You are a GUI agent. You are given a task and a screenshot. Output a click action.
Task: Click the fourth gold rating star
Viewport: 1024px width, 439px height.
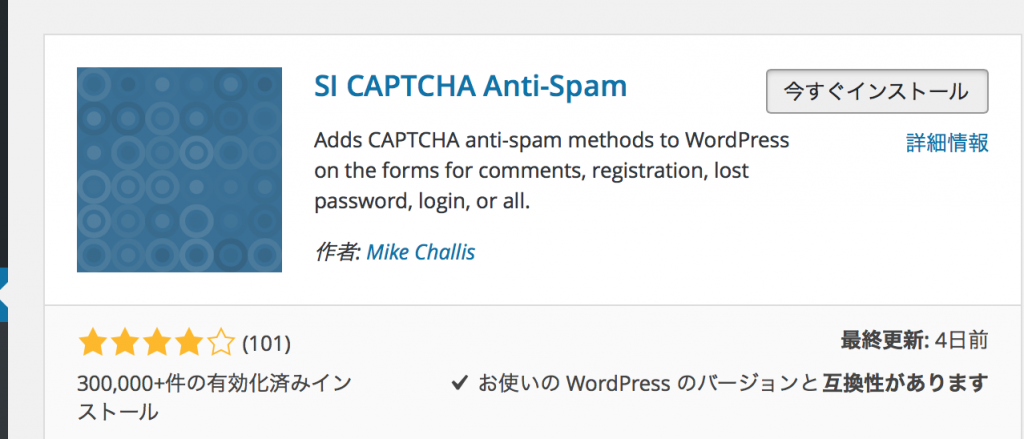point(188,345)
